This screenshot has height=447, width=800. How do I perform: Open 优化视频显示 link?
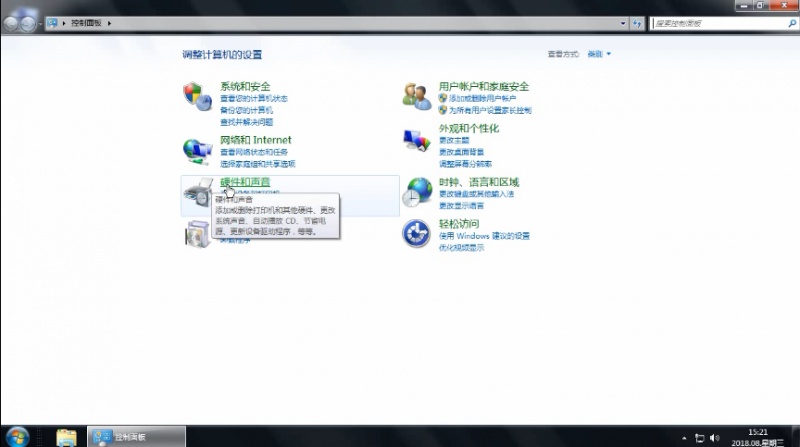(x=461, y=247)
